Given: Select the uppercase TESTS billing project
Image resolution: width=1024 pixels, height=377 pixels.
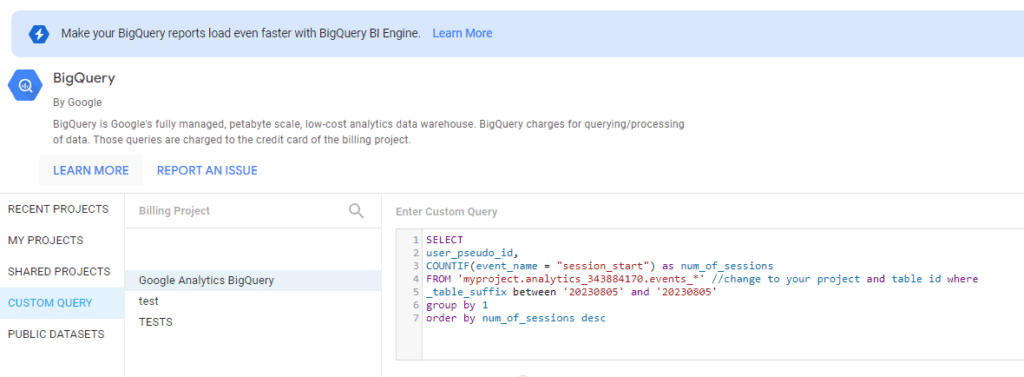Looking at the screenshot, I should pos(253,322).
